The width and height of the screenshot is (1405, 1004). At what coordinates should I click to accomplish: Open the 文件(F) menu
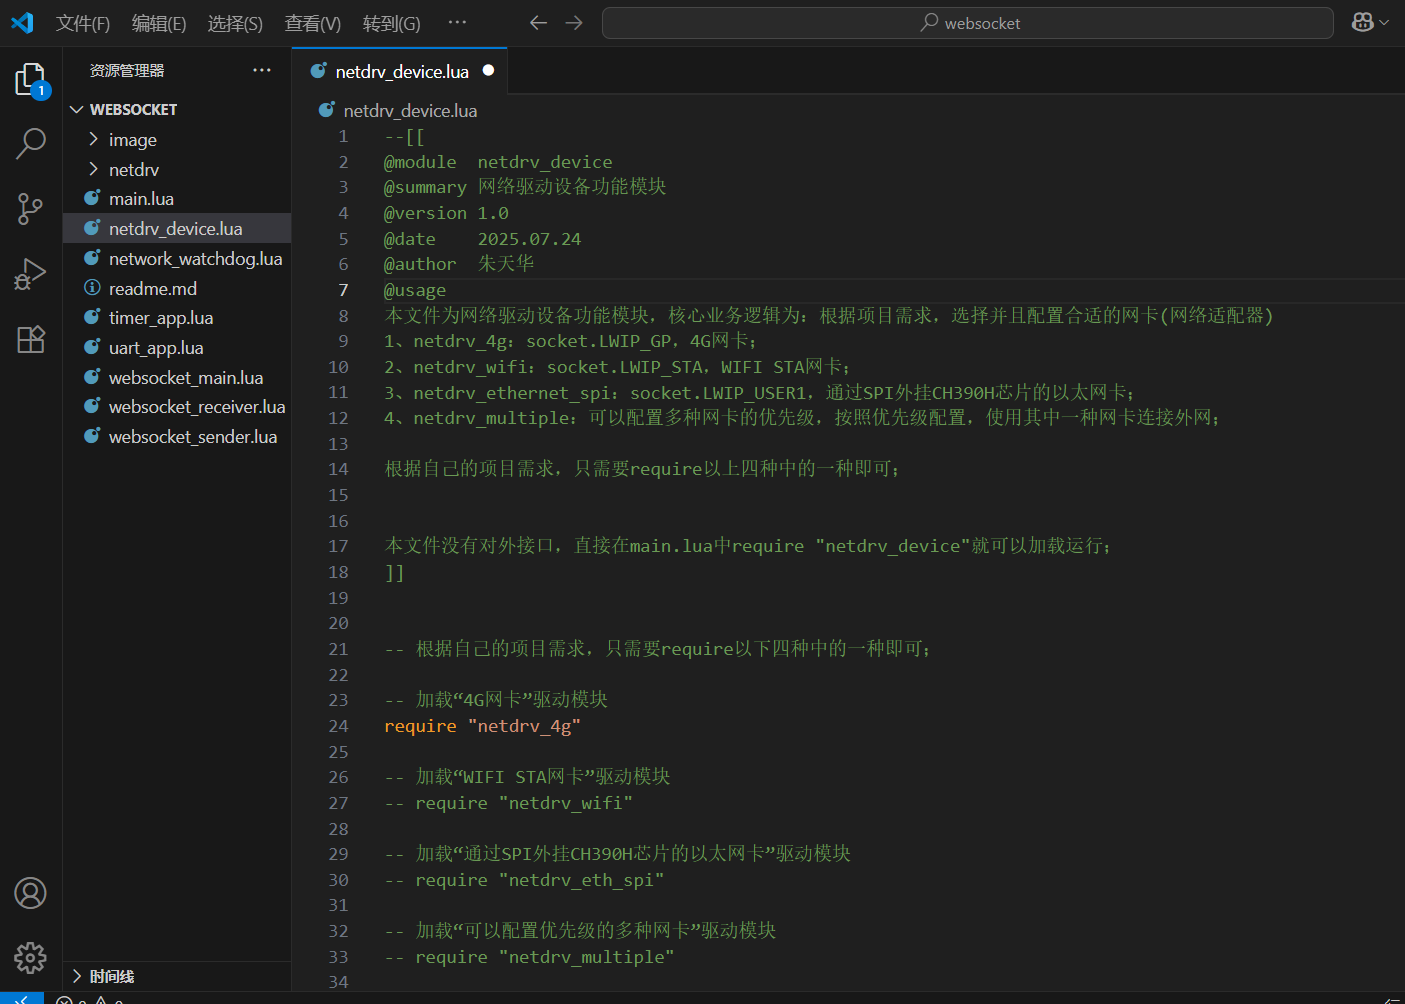[x=83, y=23]
